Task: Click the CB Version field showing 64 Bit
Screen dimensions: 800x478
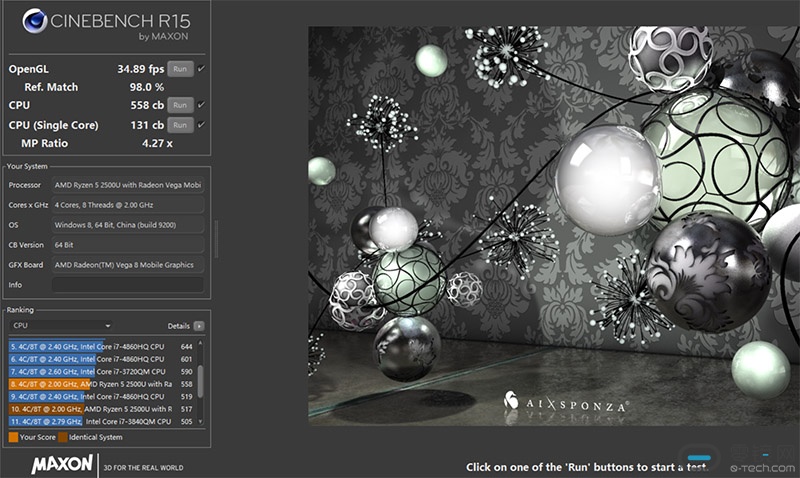Action: tap(128, 245)
